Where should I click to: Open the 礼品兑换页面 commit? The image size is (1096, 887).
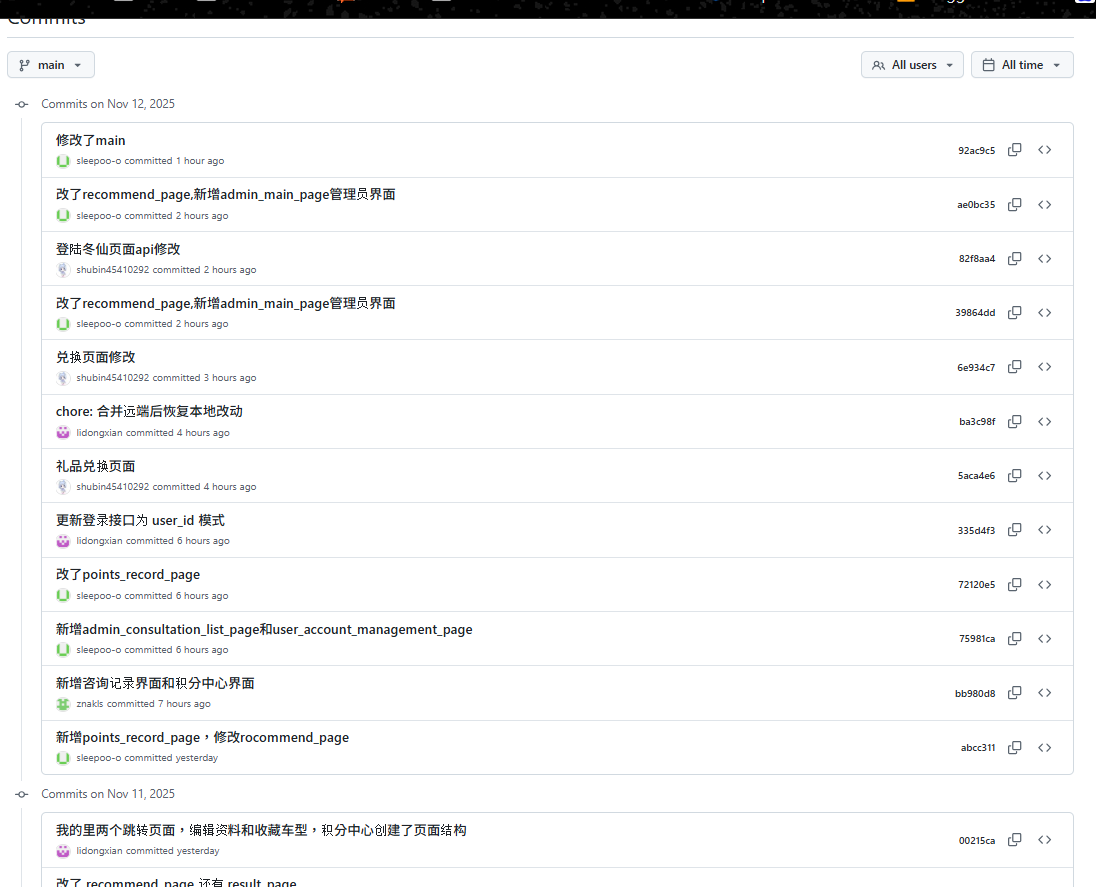(96, 465)
